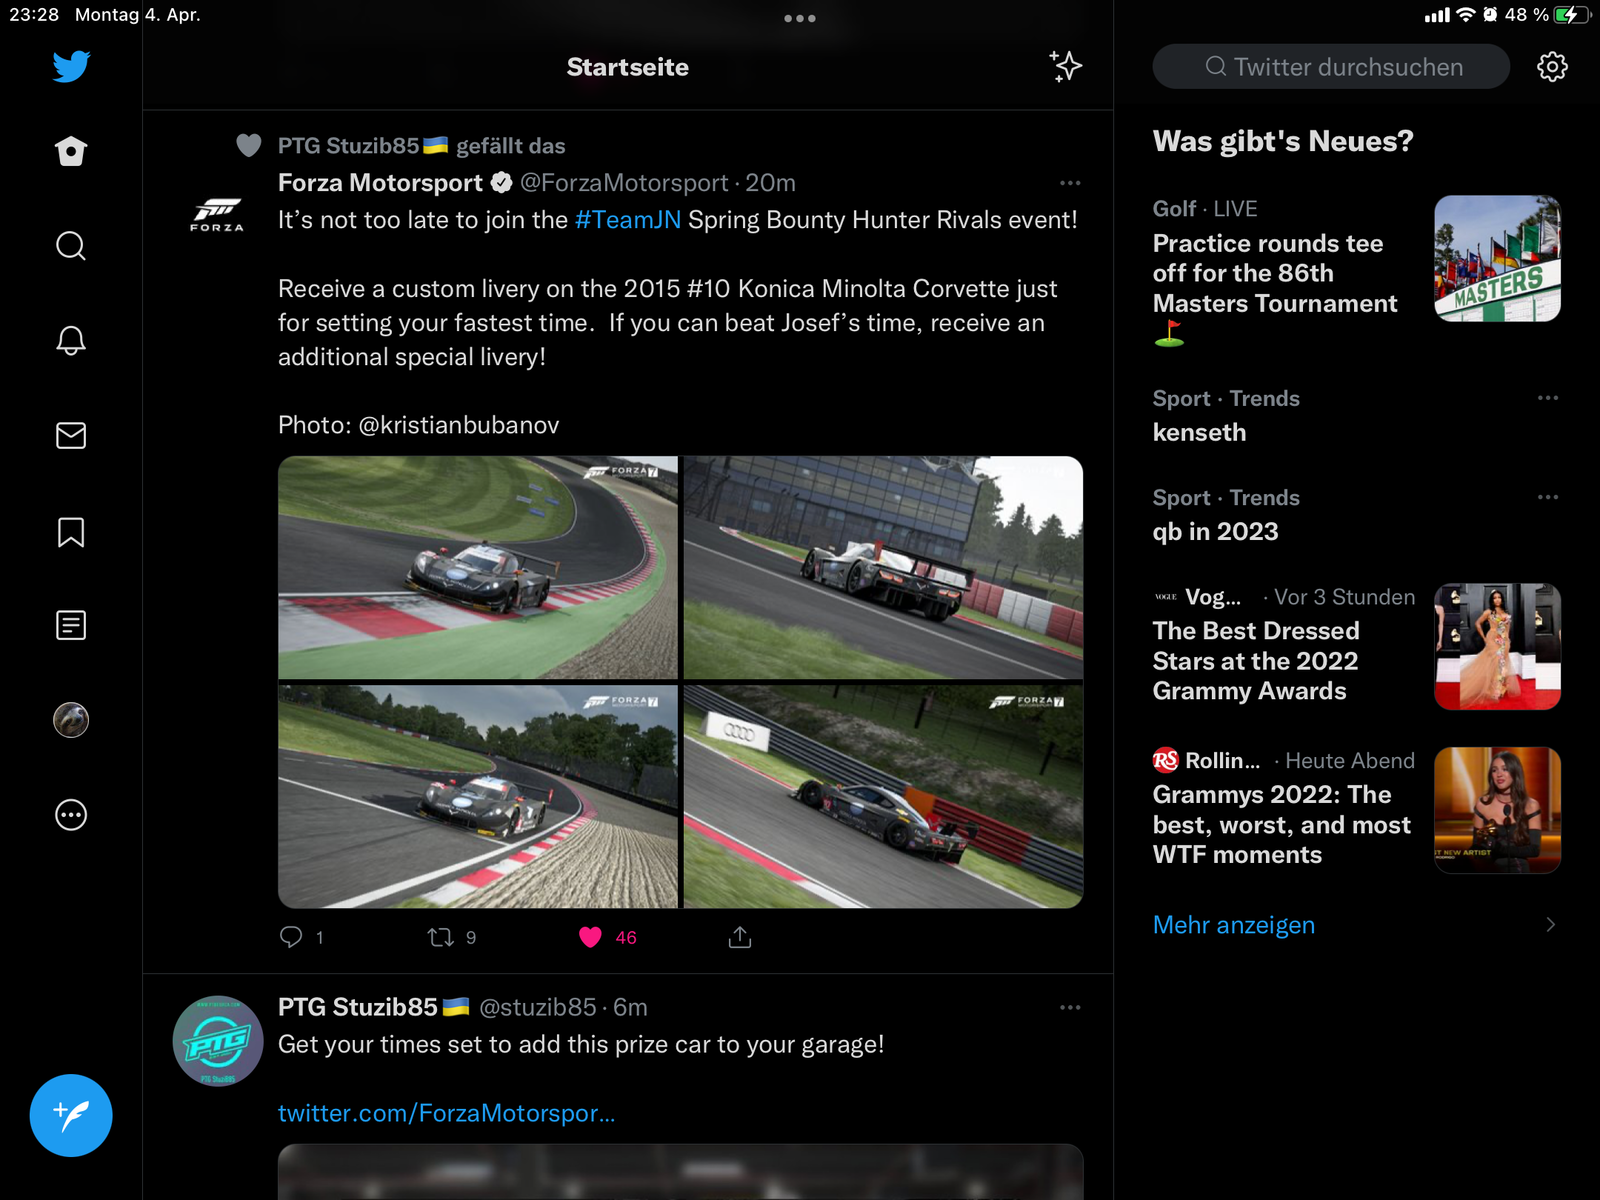Open more options for kenseth trend

(x=1548, y=398)
